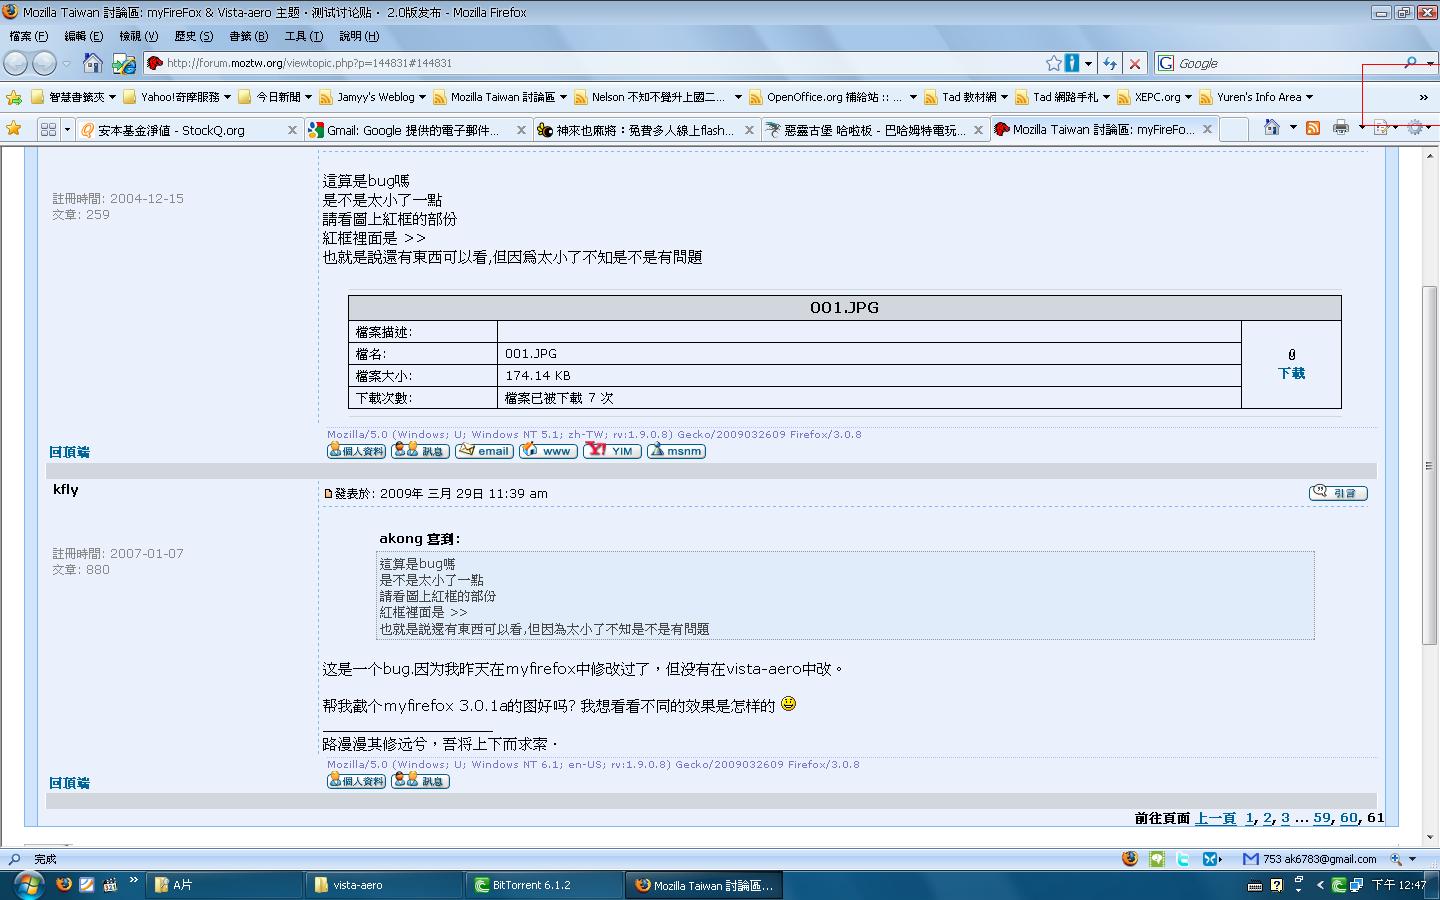Click the printer icon in the toolbar
This screenshot has width=1440, height=900.
[x=1340, y=128]
